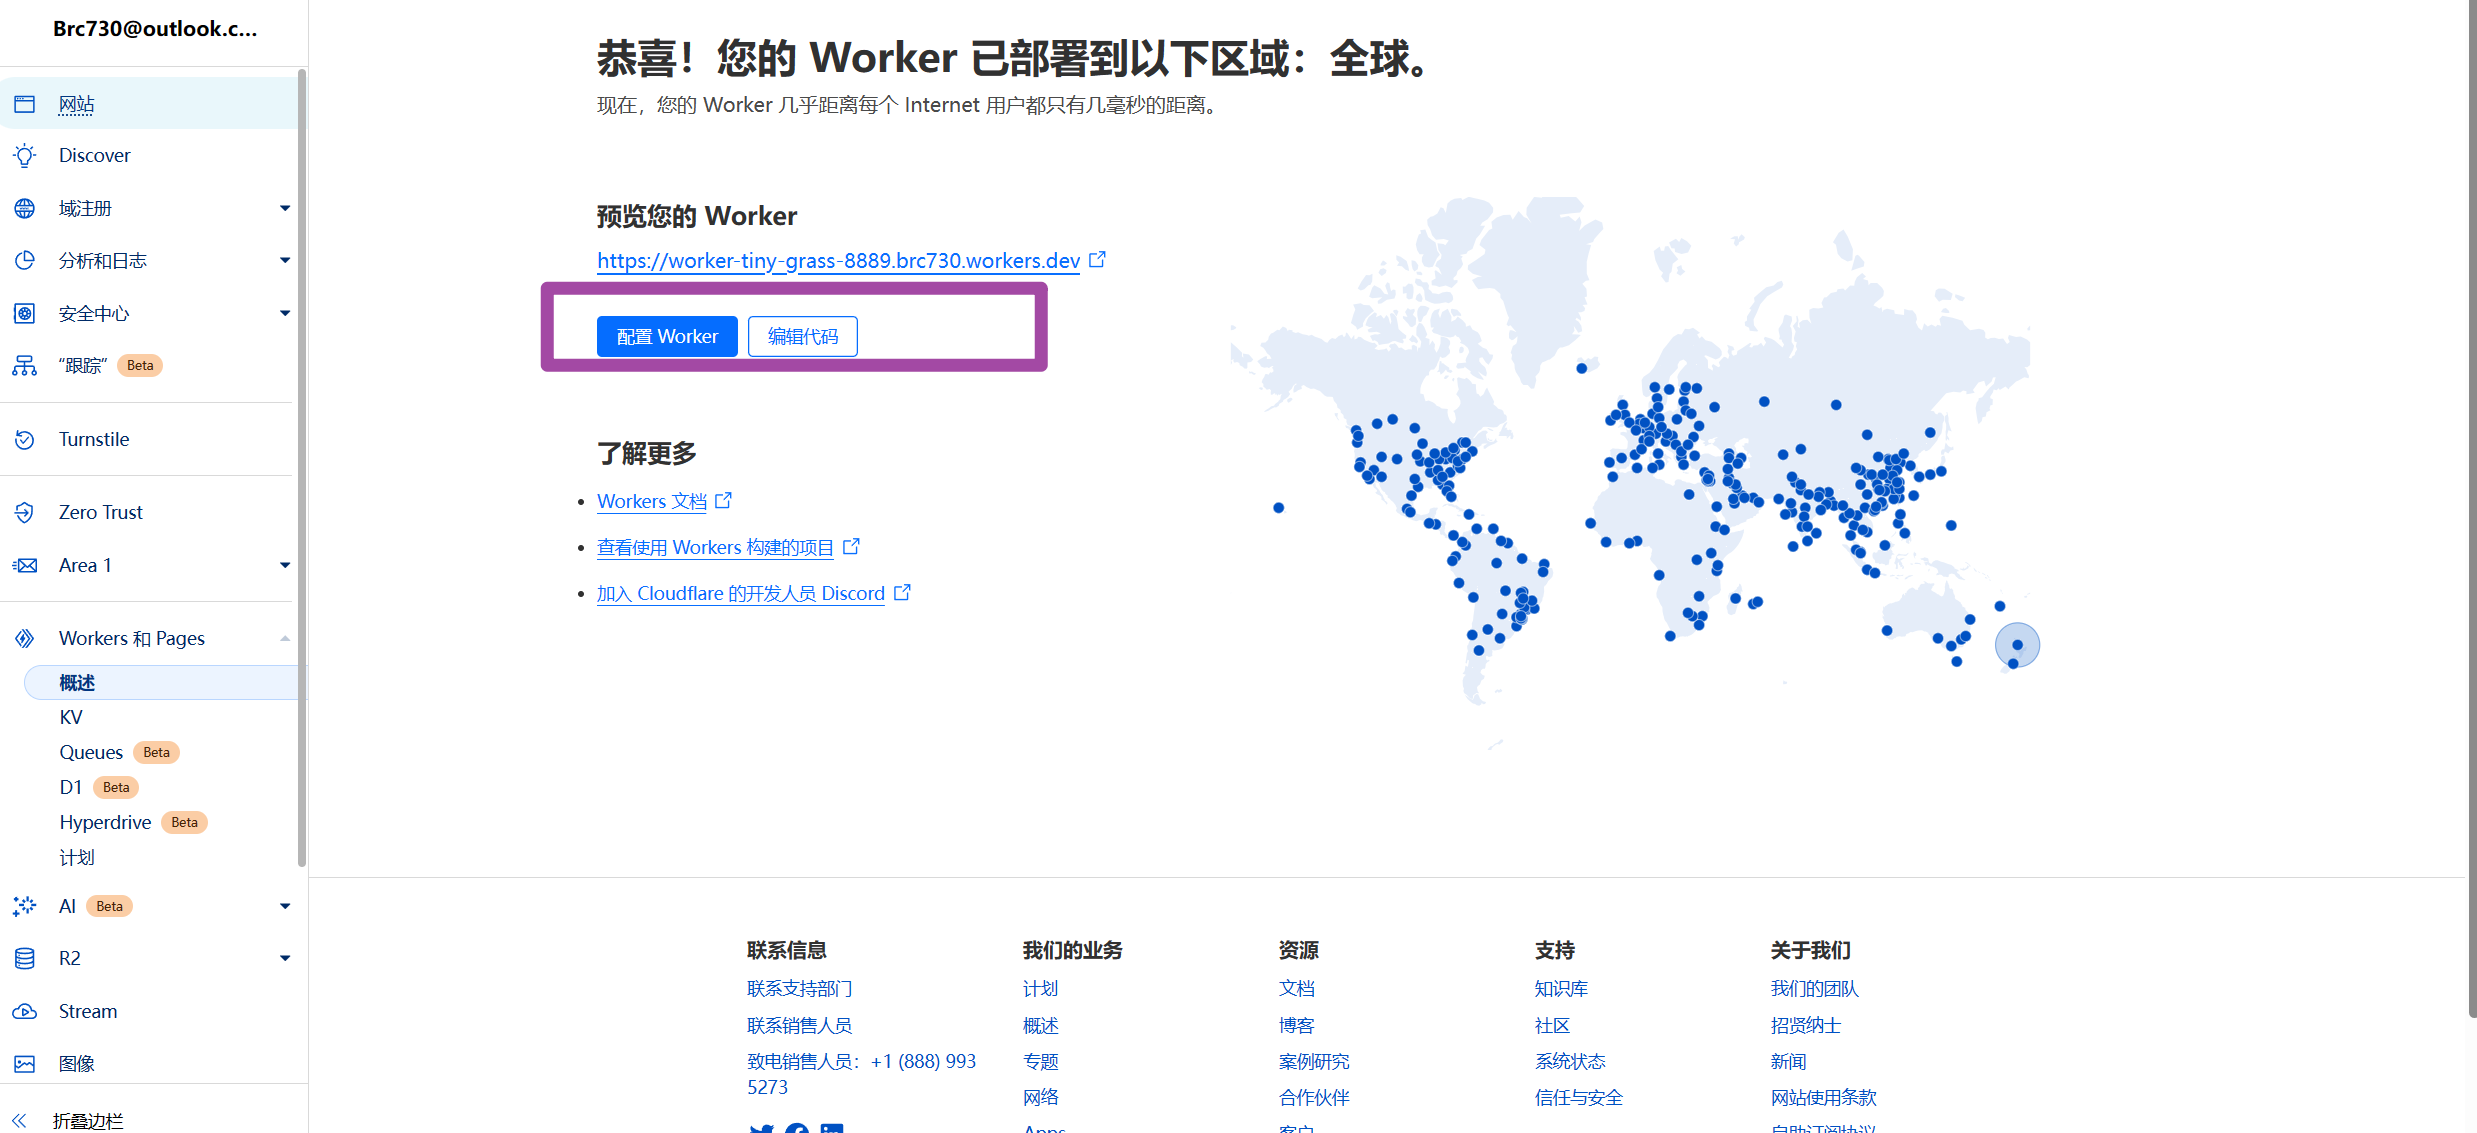The width and height of the screenshot is (2477, 1133).
Task: Click the "跟踪" network tree icon
Action: 25,365
